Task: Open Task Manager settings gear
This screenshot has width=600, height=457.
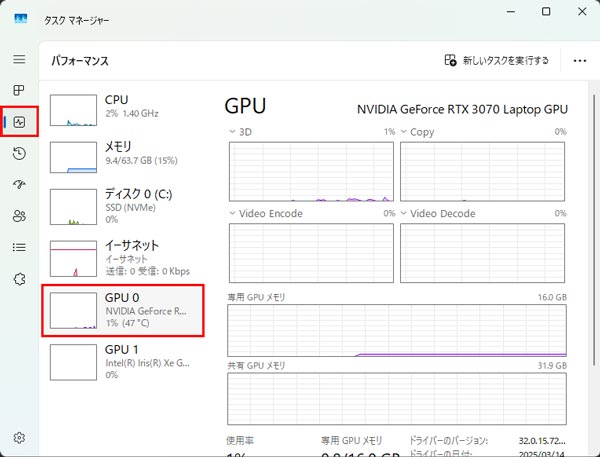Action: pyautogui.click(x=19, y=437)
